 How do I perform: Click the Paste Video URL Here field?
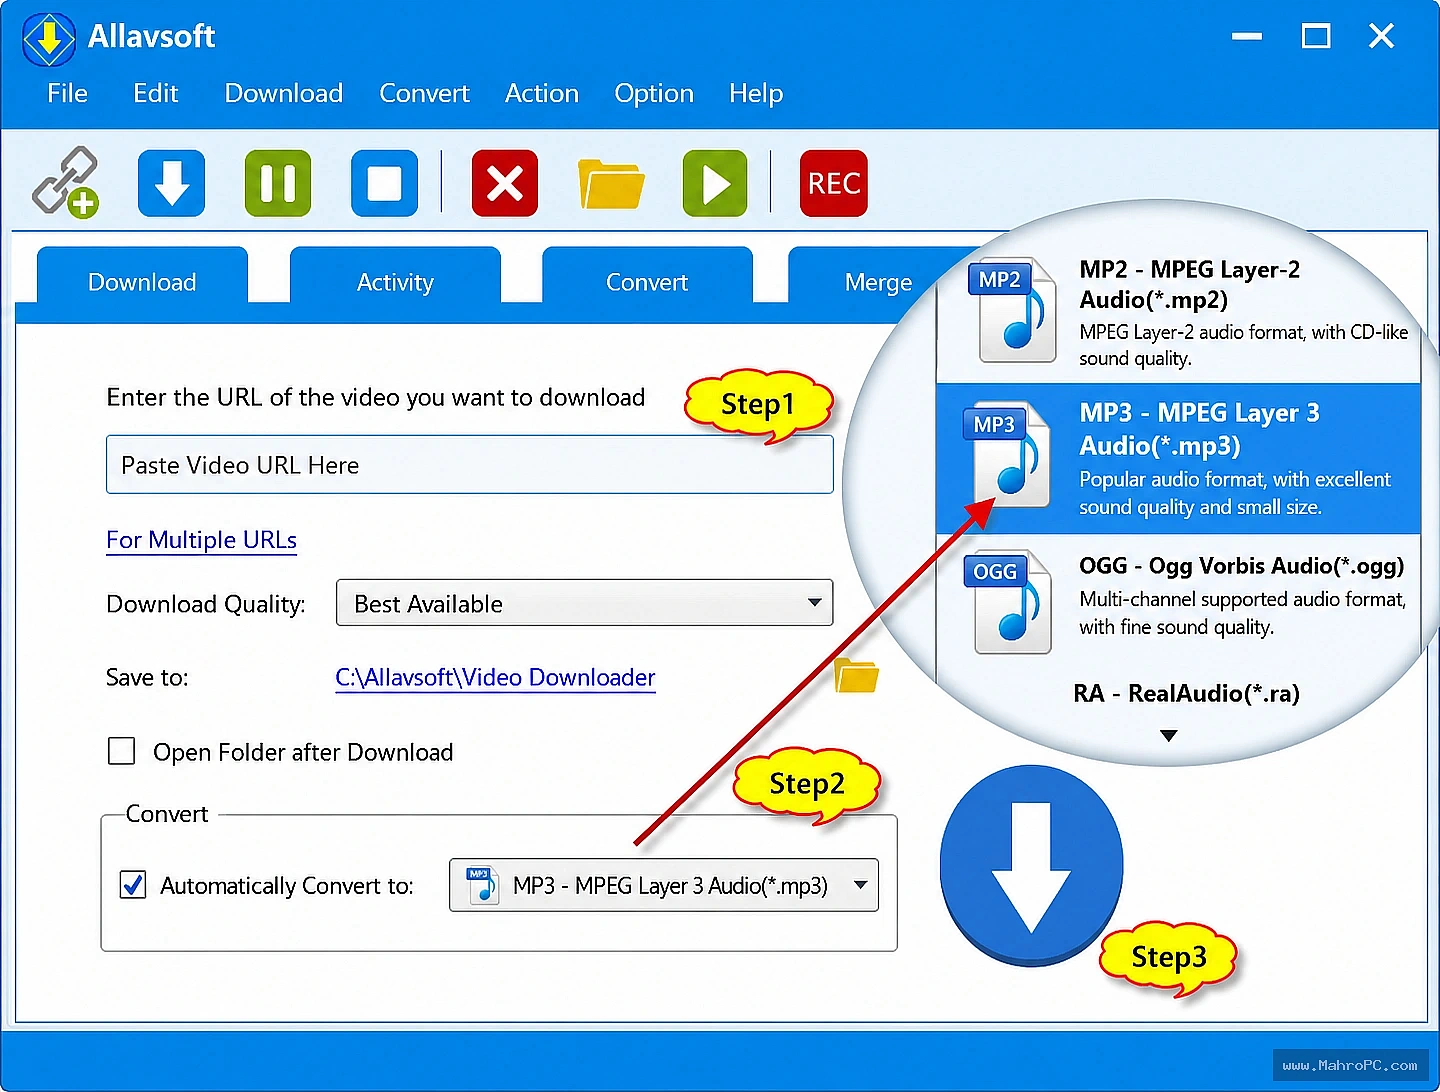click(470, 465)
